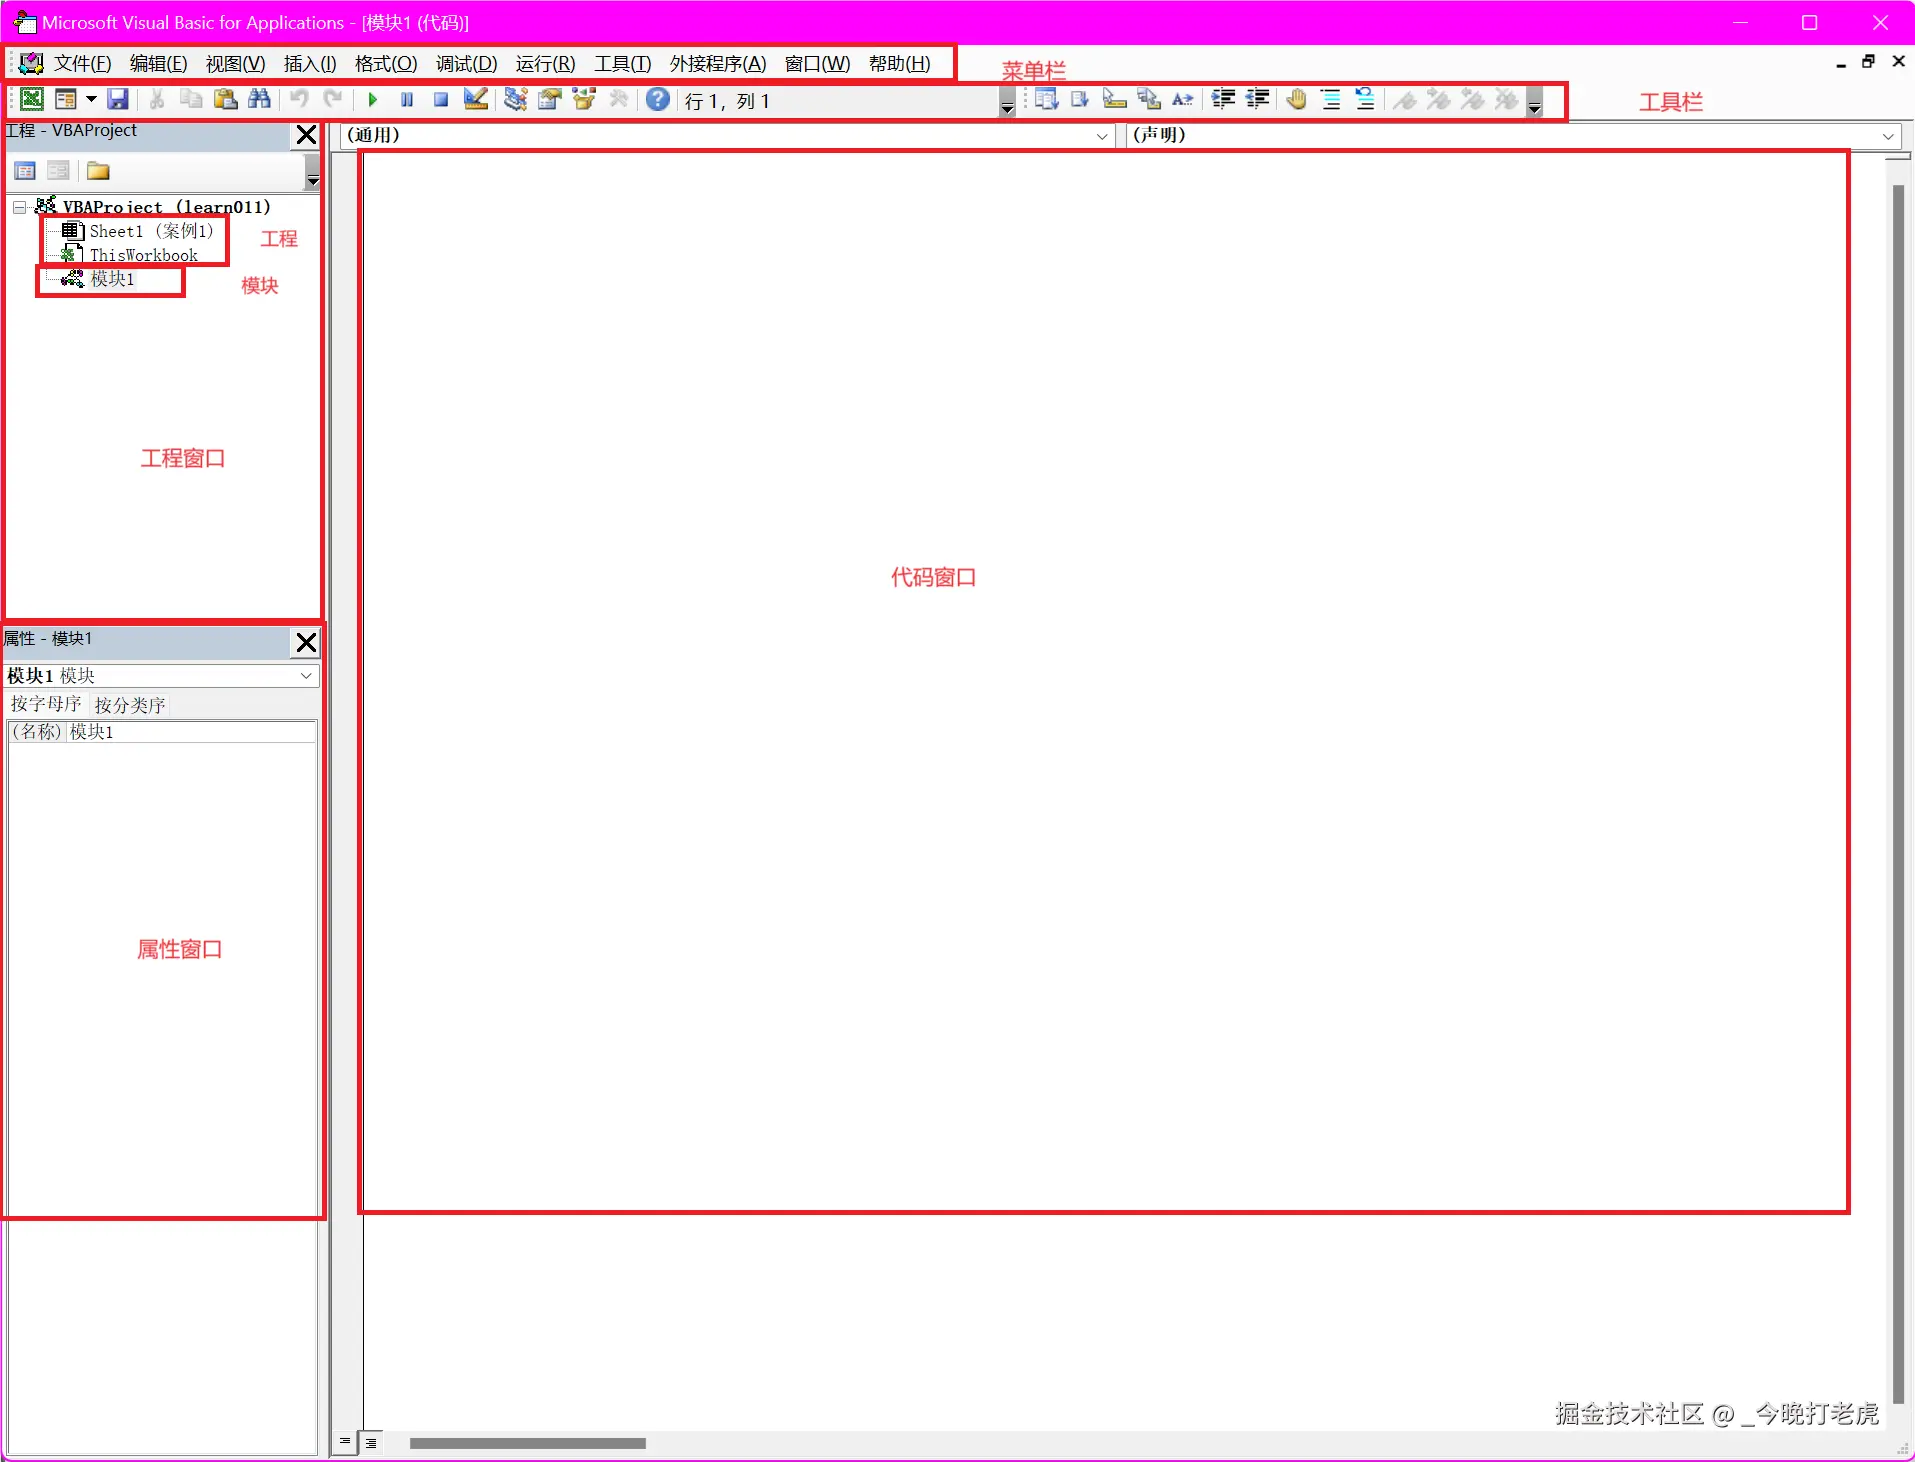Image resolution: width=1915 pixels, height=1463 pixels.
Task: Select 模块1 in the project explorer
Action: coord(112,280)
